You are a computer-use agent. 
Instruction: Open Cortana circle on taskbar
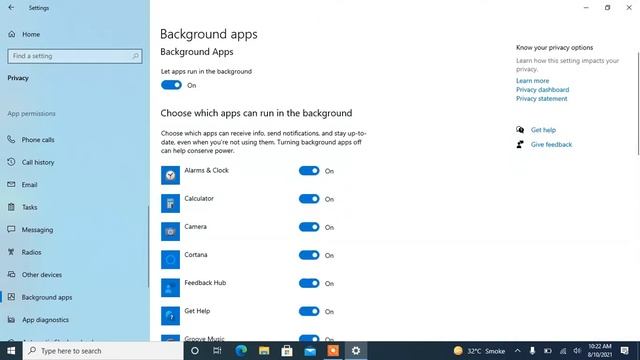(195, 351)
